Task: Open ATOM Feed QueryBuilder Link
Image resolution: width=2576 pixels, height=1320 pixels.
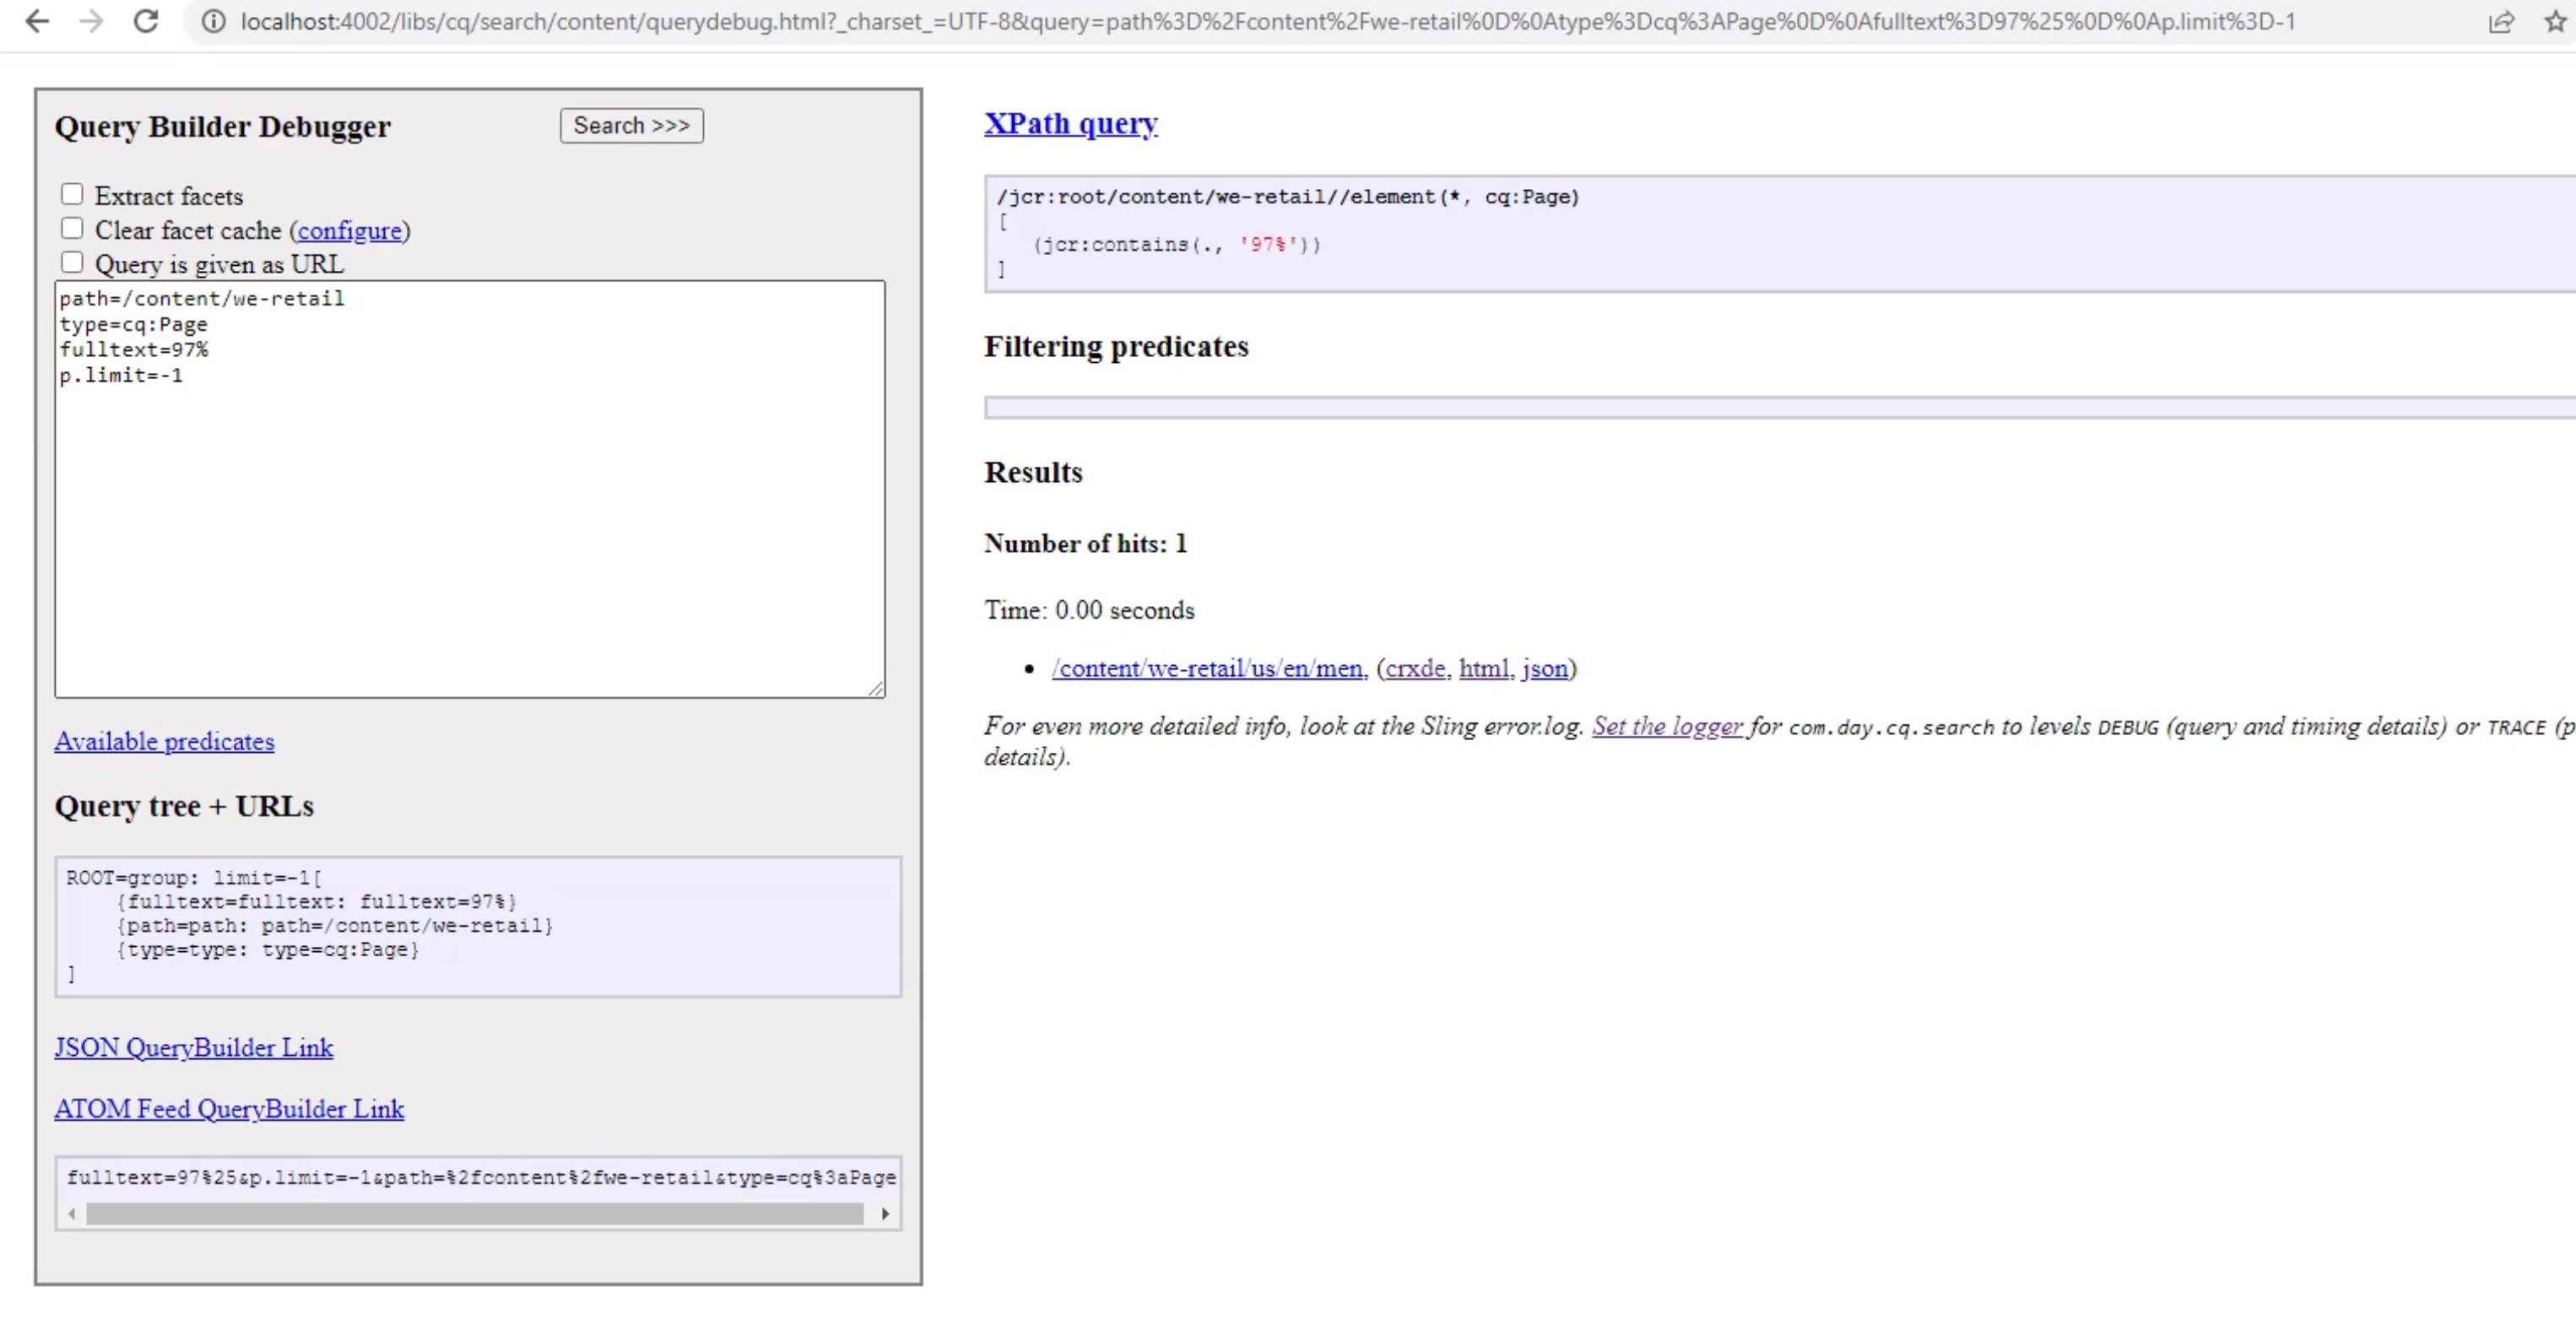Action: (229, 1108)
